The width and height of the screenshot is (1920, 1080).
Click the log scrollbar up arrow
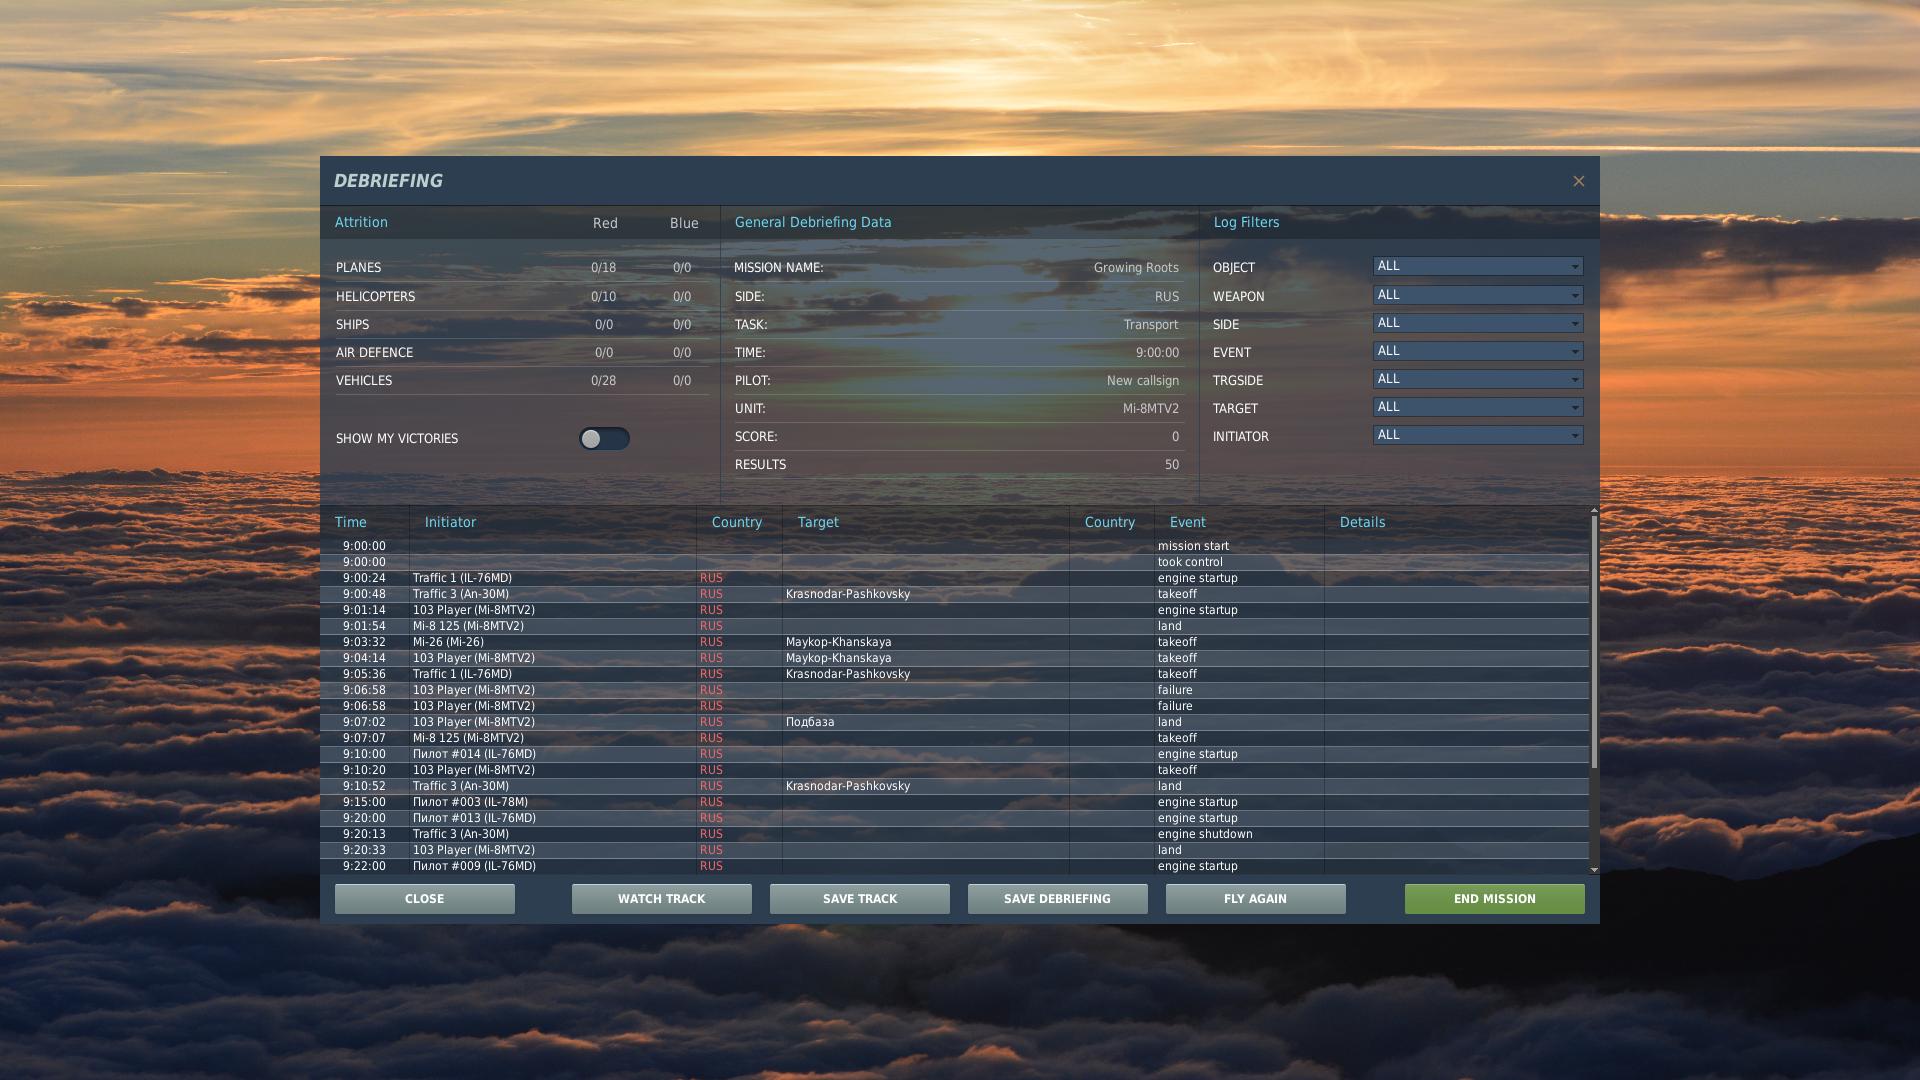click(1594, 511)
